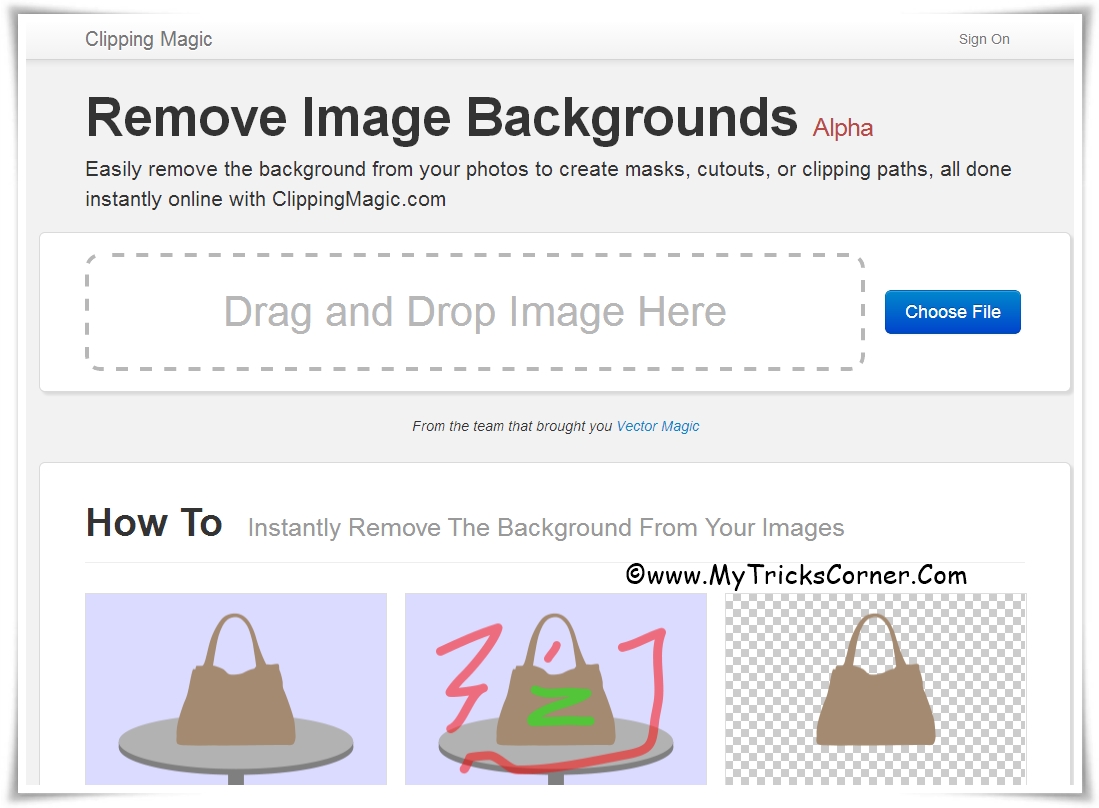Click the Choose File button
Viewport: 1099px width, 808px height.
pyautogui.click(x=951, y=311)
